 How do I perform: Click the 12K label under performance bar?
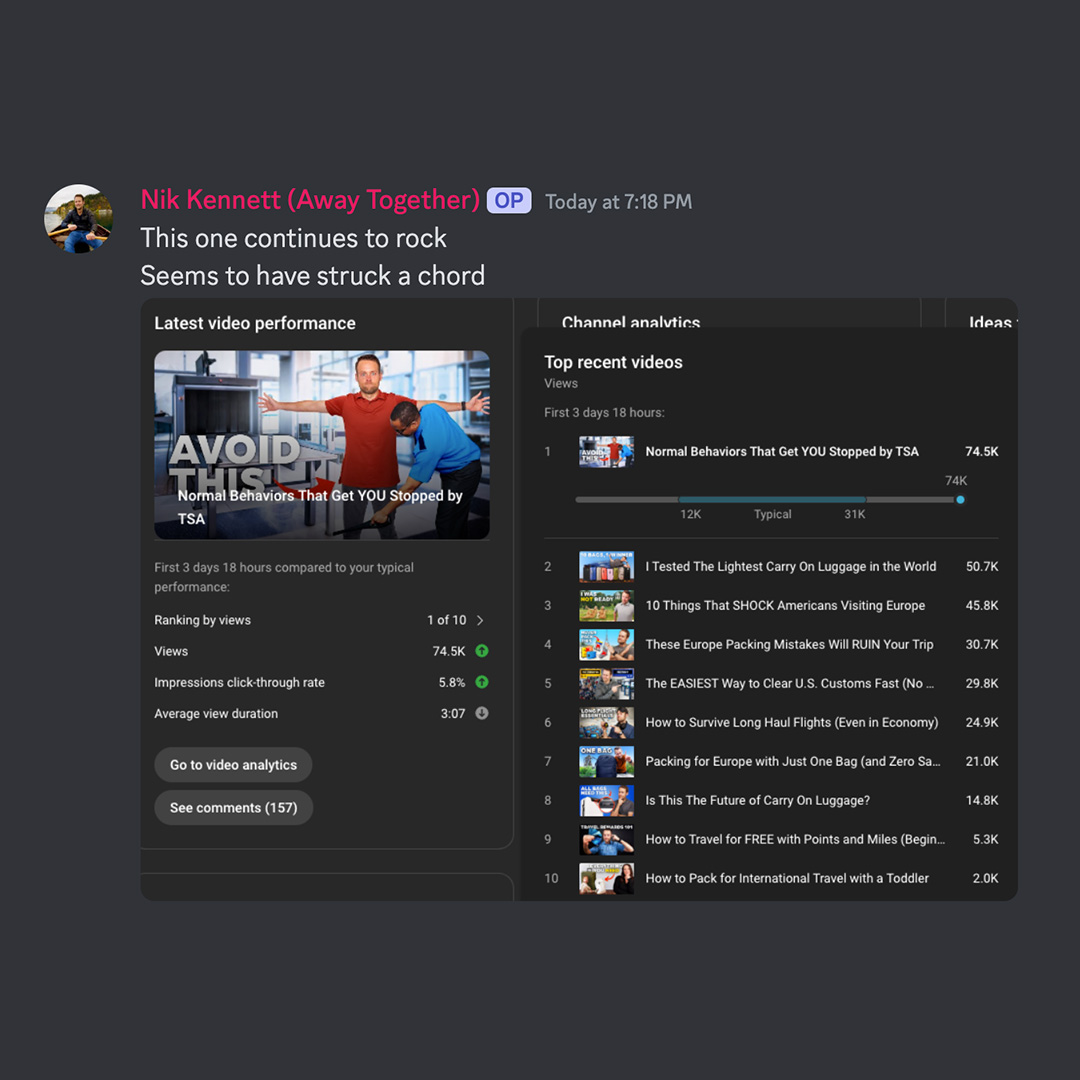coord(690,515)
